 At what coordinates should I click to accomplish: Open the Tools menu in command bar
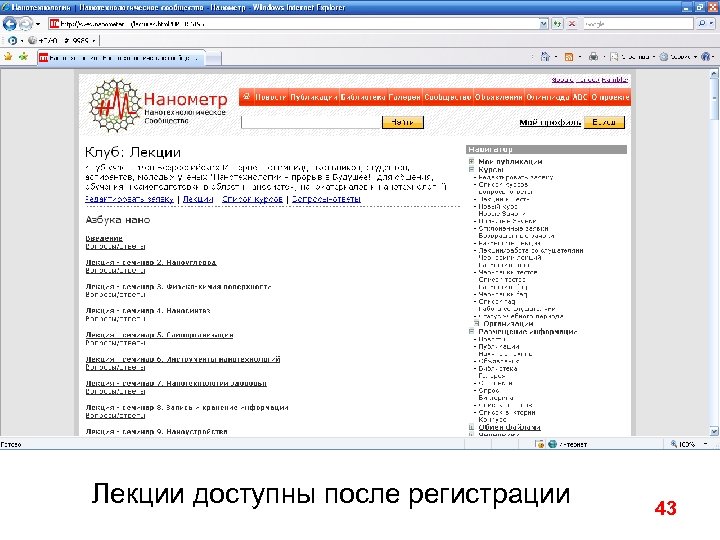(x=678, y=57)
